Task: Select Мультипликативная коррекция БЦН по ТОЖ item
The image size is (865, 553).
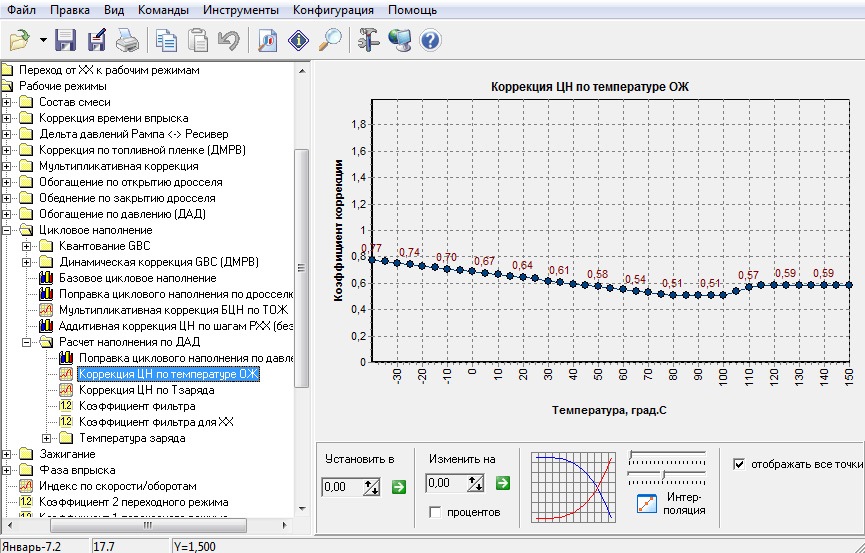Action: (x=173, y=310)
